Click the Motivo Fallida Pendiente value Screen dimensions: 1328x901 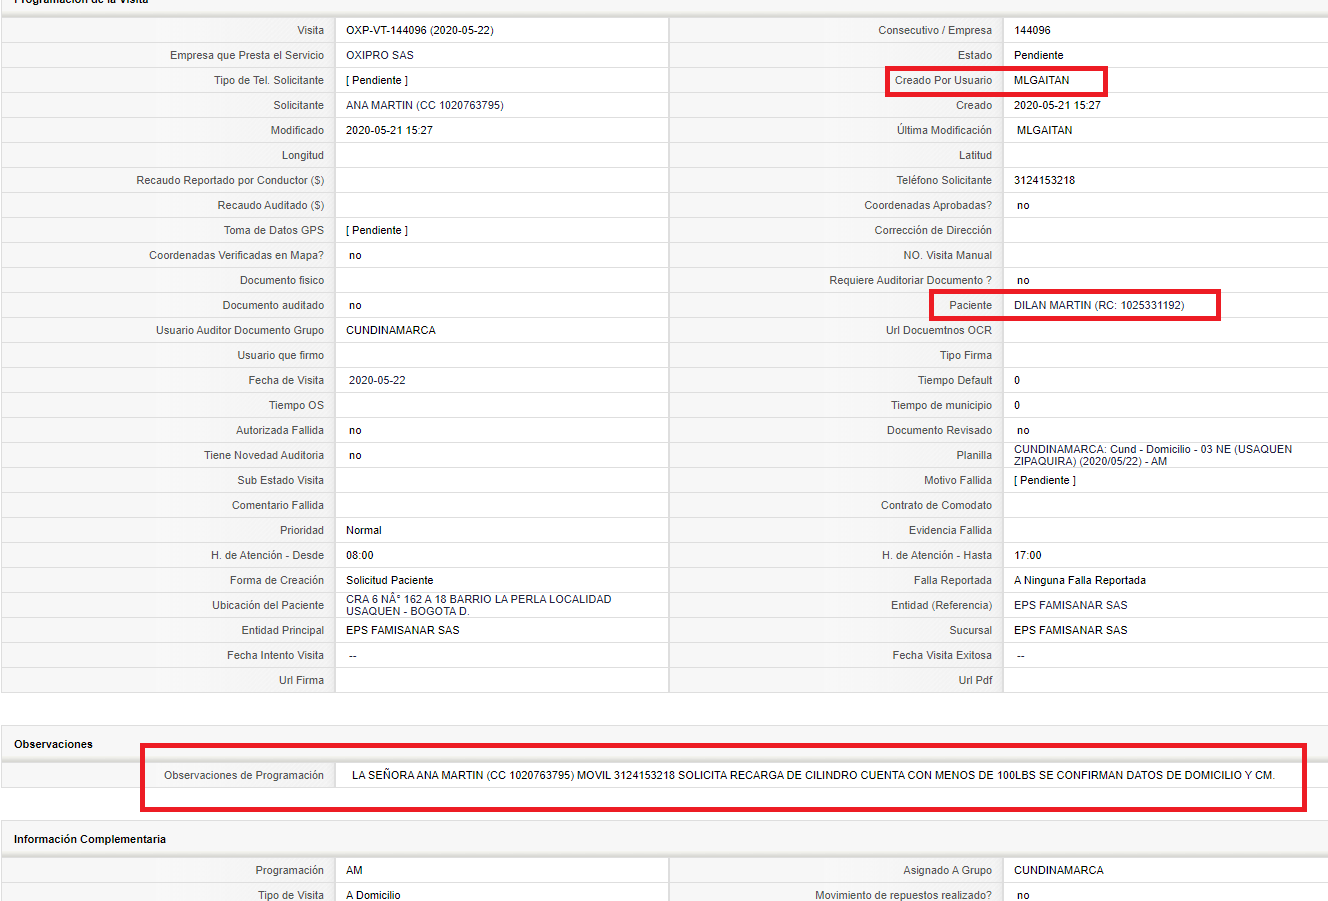1045,480
